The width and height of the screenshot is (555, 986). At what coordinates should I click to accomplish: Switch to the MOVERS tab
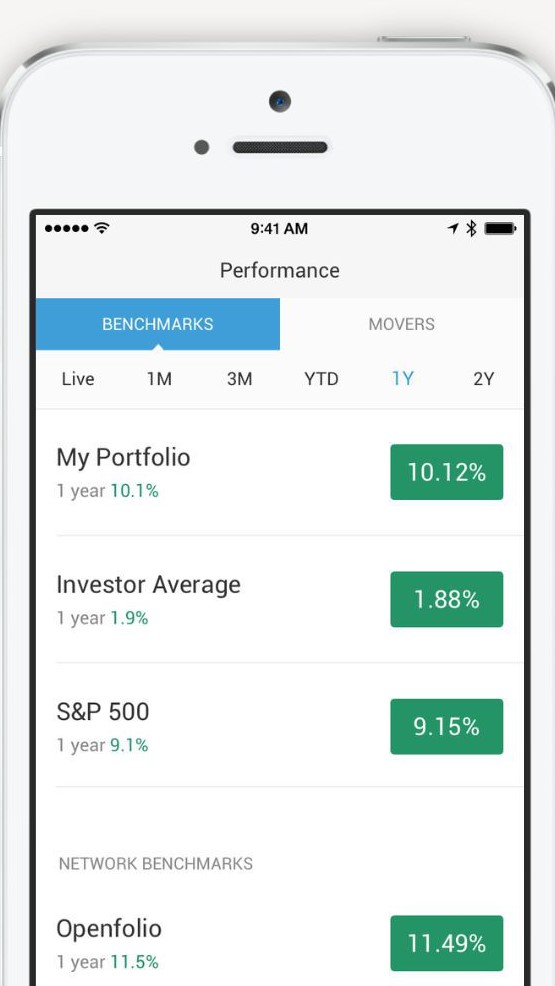pos(402,324)
